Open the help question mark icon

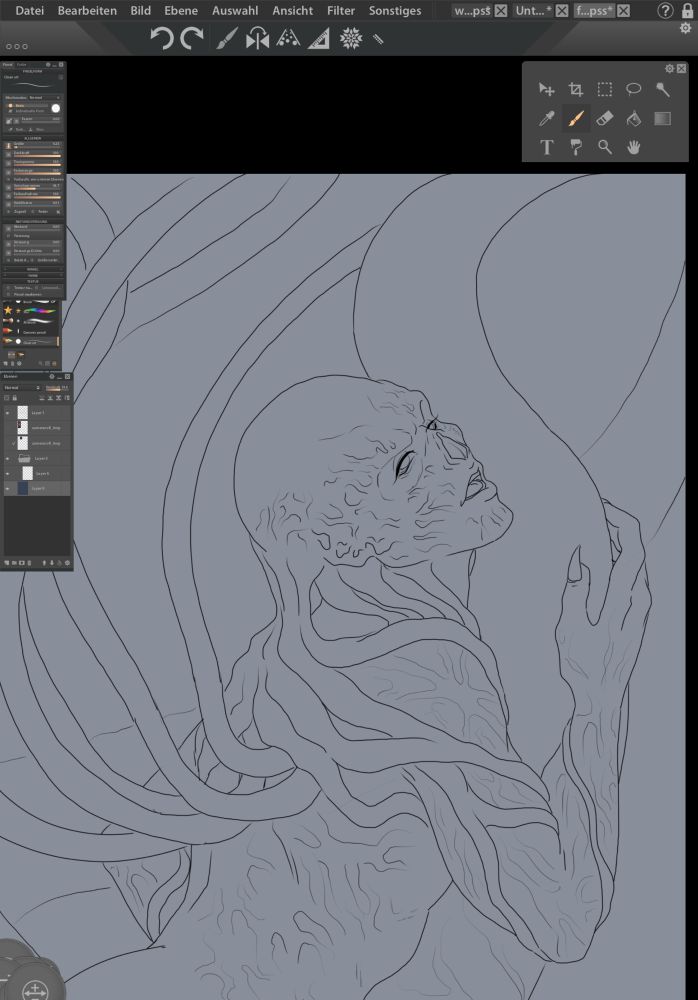[x=665, y=11]
